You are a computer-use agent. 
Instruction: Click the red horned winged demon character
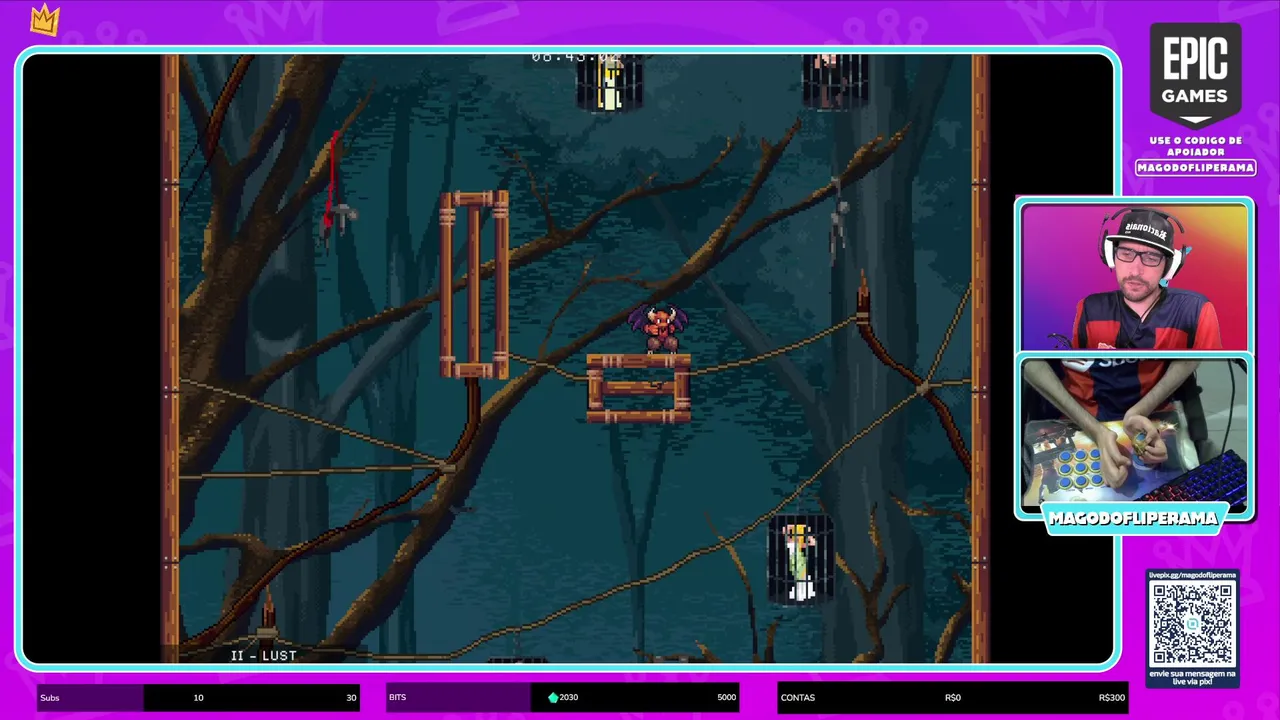coord(658,328)
